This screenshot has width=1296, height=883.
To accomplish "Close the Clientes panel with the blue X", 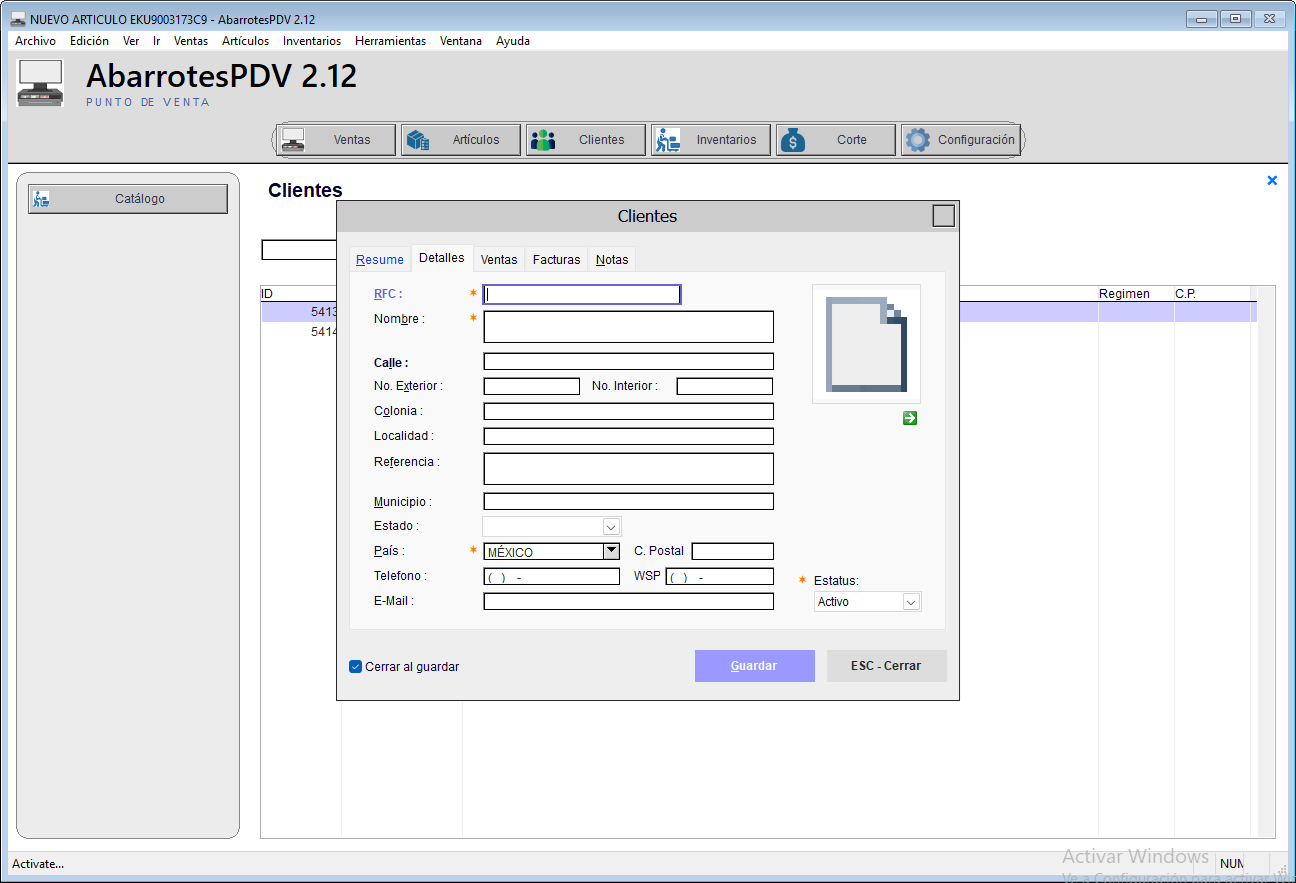I will 1272,181.
